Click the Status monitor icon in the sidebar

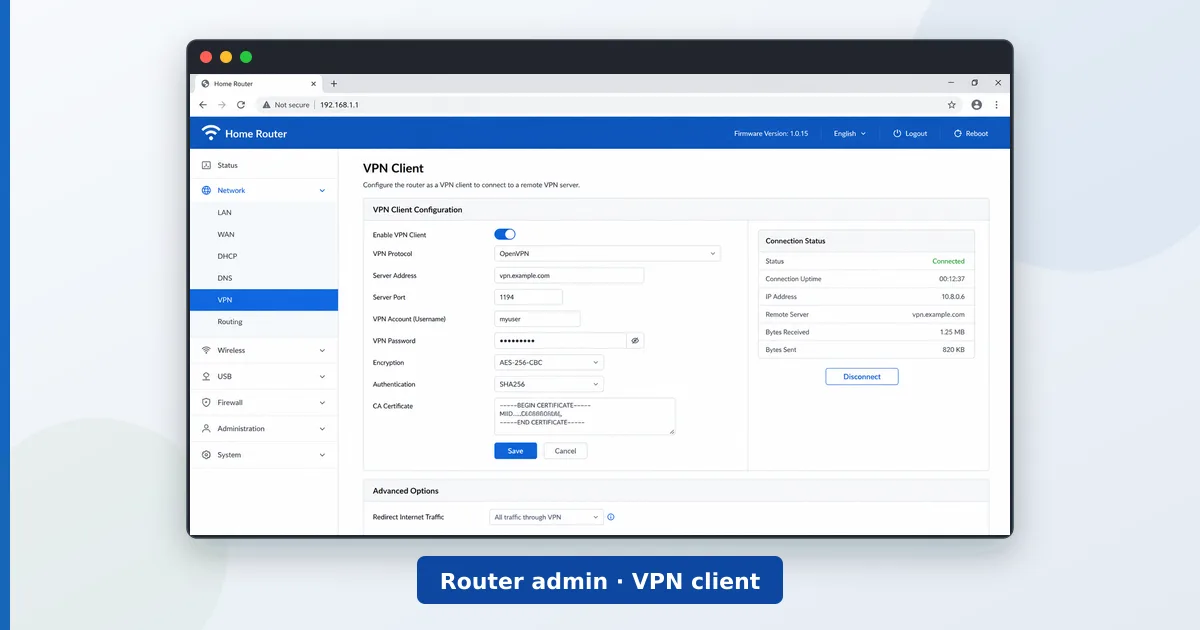(x=206, y=165)
